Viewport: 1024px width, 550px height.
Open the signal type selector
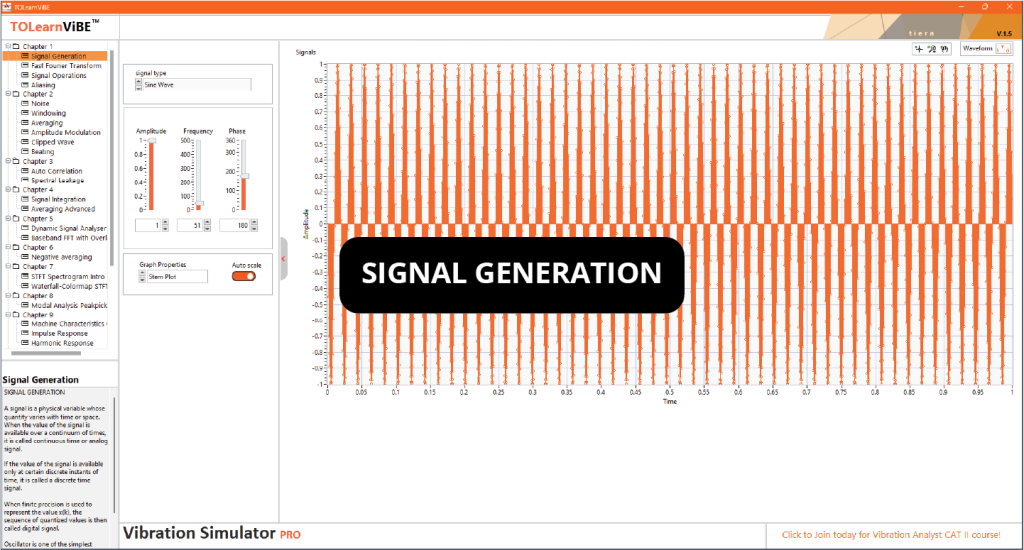[195, 86]
